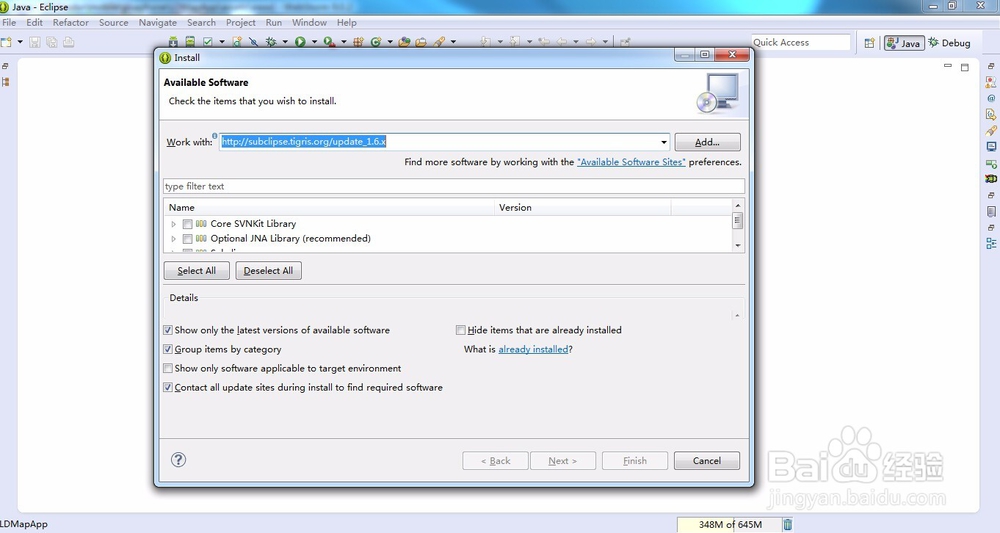Open the Console view sidebar icon
This screenshot has width=1000, height=533.
[990, 147]
